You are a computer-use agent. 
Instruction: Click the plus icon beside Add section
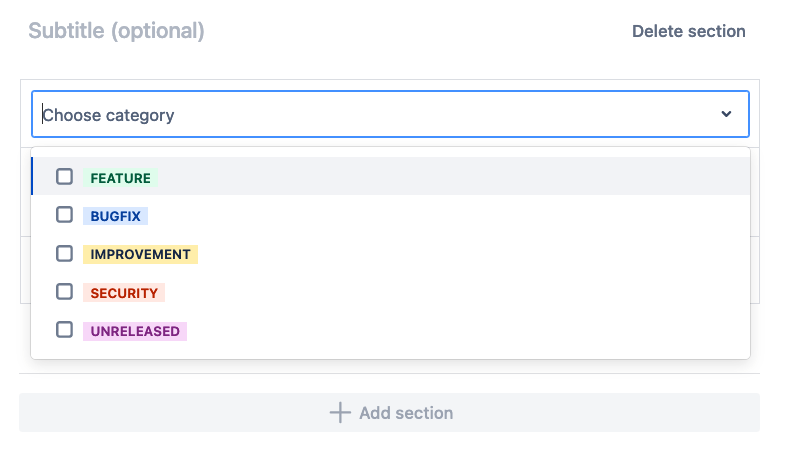pyautogui.click(x=340, y=413)
